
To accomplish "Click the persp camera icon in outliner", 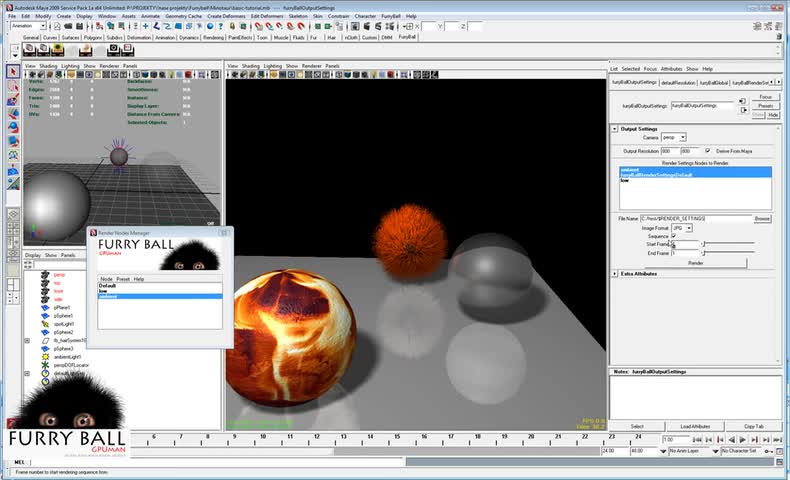I will point(46,274).
